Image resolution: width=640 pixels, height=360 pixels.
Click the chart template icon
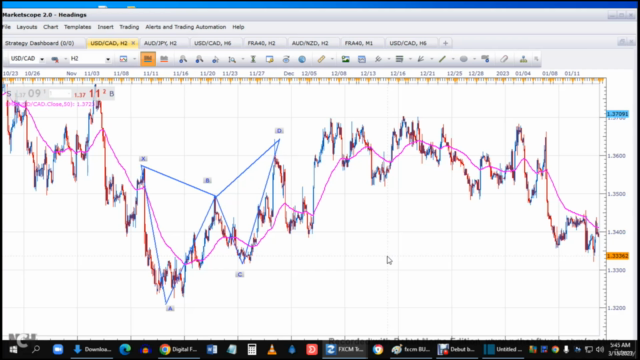pyautogui.click(x=123, y=59)
